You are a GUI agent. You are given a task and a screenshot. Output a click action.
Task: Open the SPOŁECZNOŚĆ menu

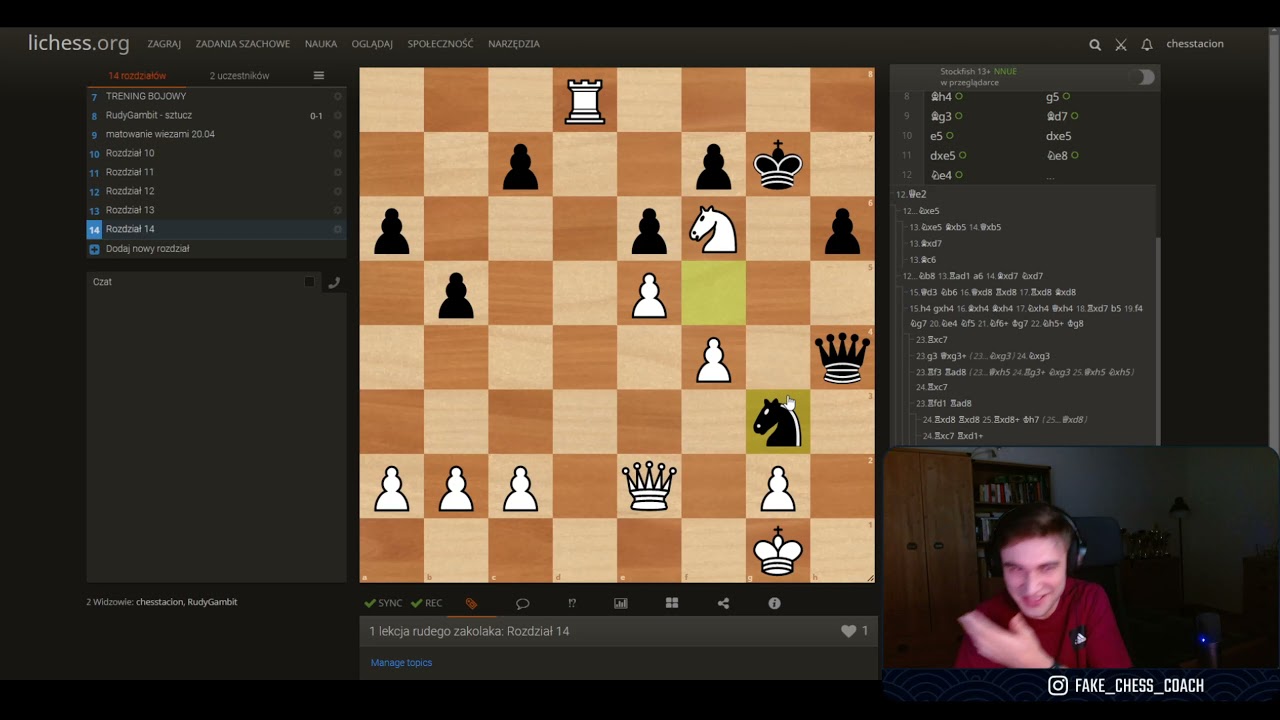pyautogui.click(x=440, y=44)
